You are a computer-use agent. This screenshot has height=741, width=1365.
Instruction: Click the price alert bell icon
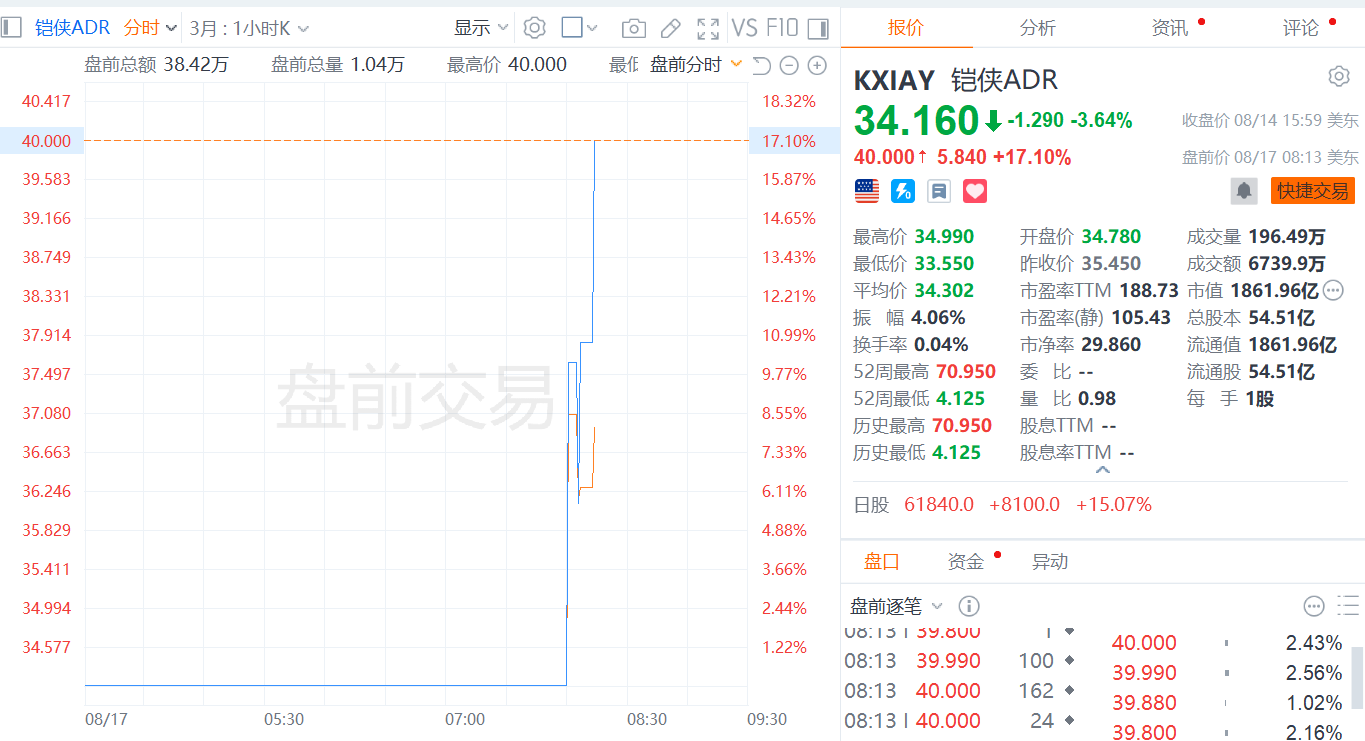1244,190
